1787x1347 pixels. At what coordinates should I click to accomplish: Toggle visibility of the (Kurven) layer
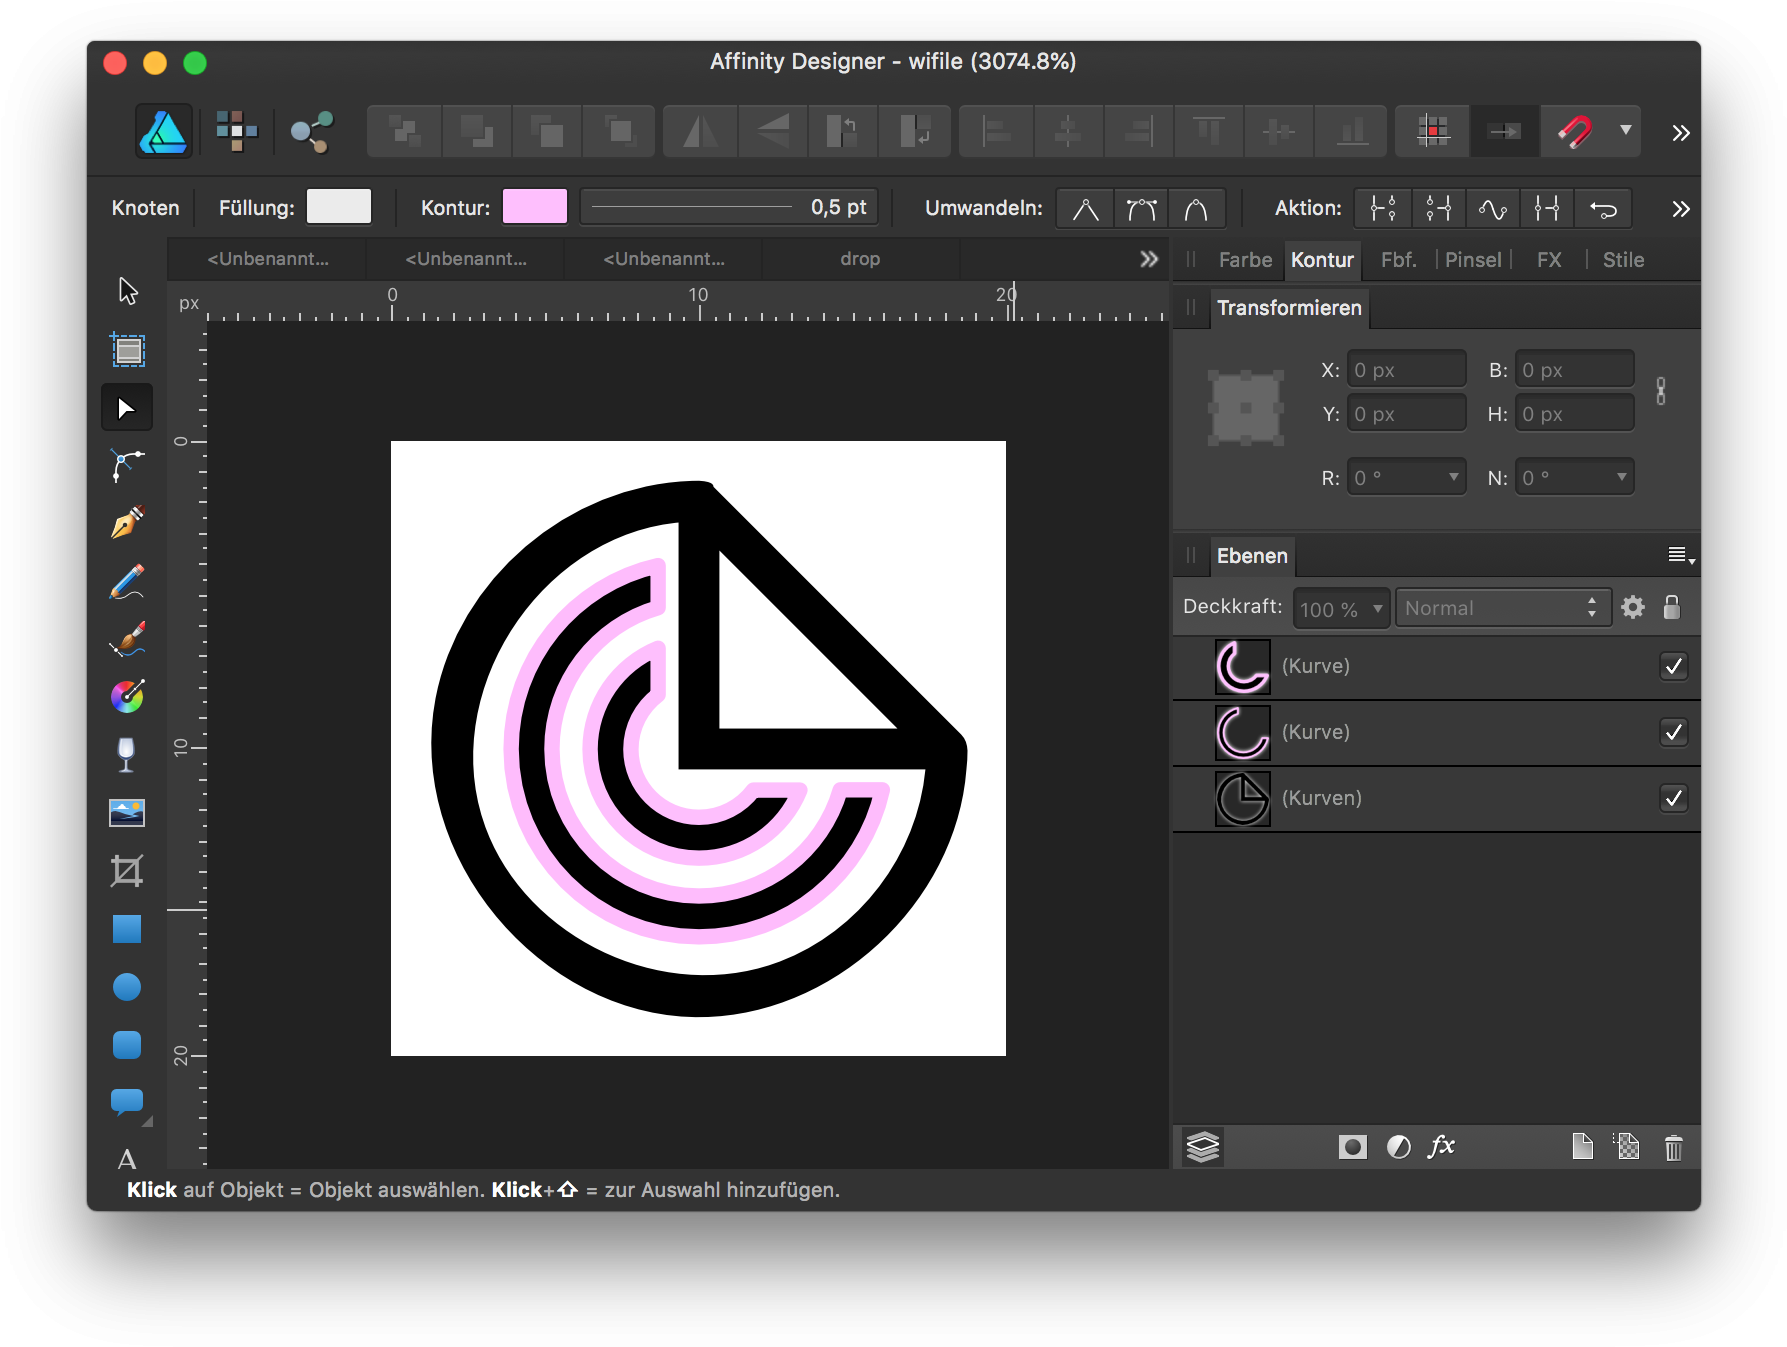(1673, 798)
